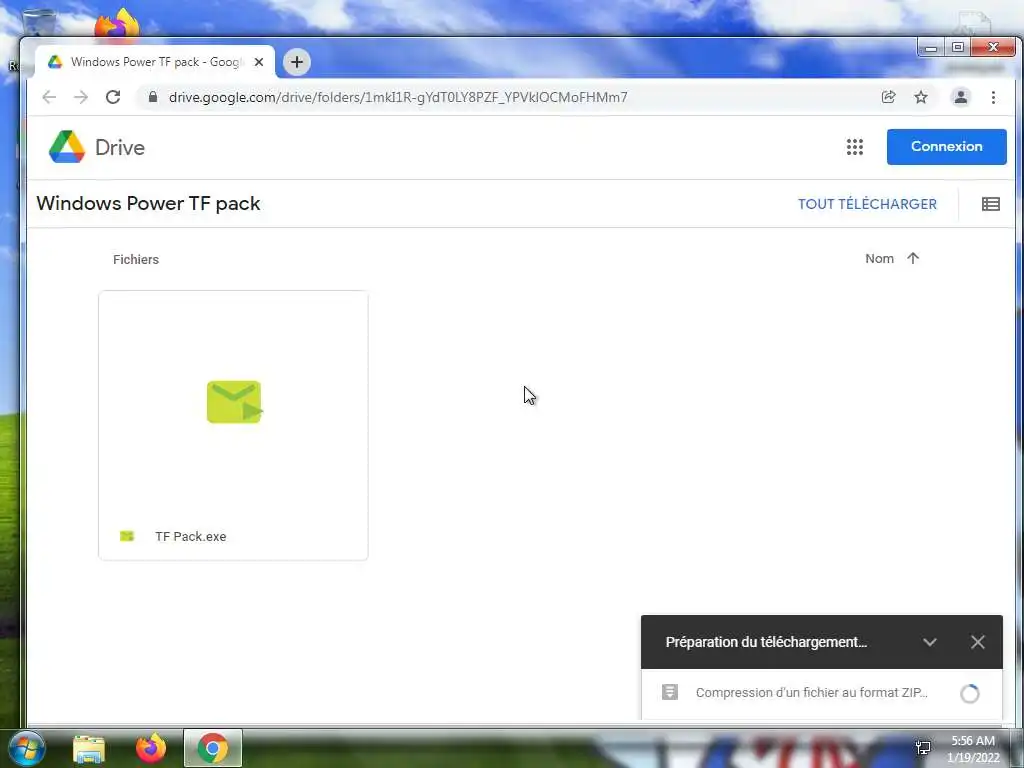
Task: Close the Windows Power TF pack tab
Action: pos(259,62)
